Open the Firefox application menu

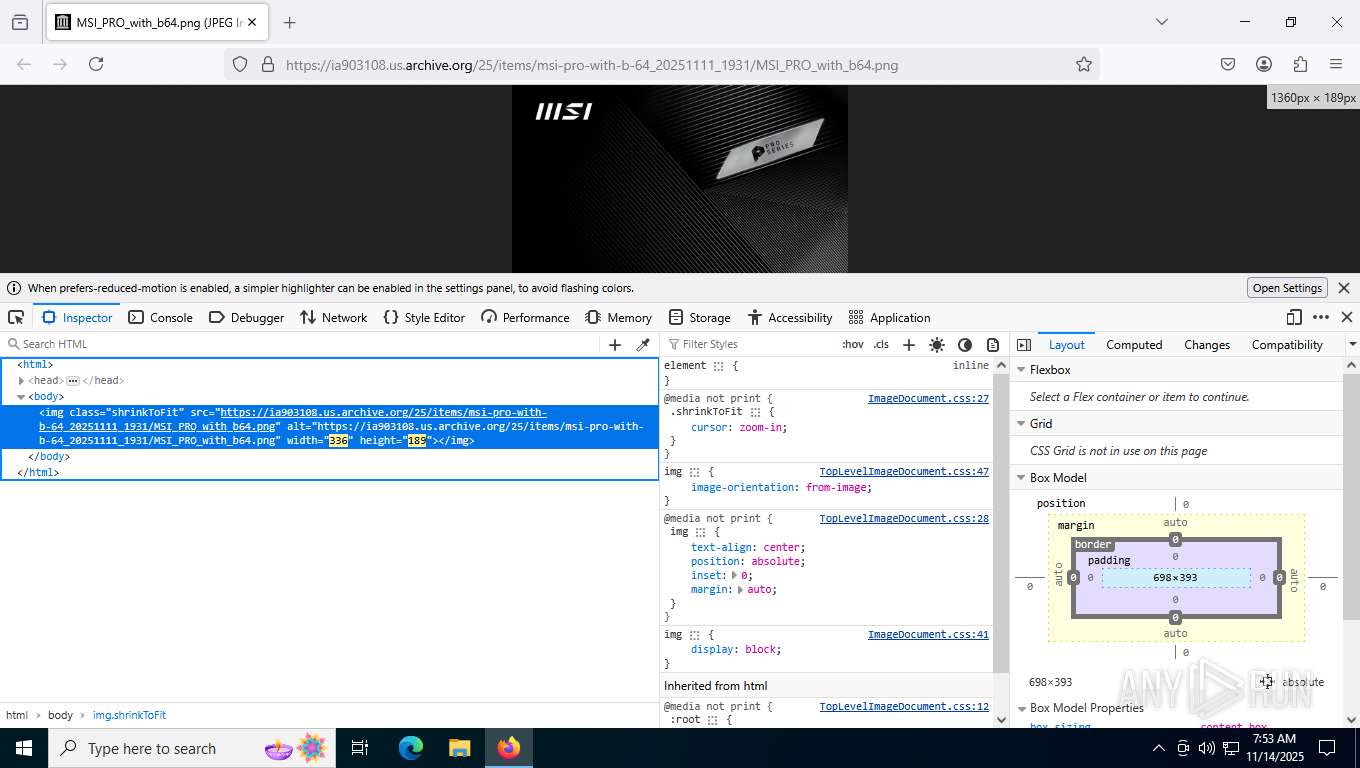pyautogui.click(x=1336, y=64)
